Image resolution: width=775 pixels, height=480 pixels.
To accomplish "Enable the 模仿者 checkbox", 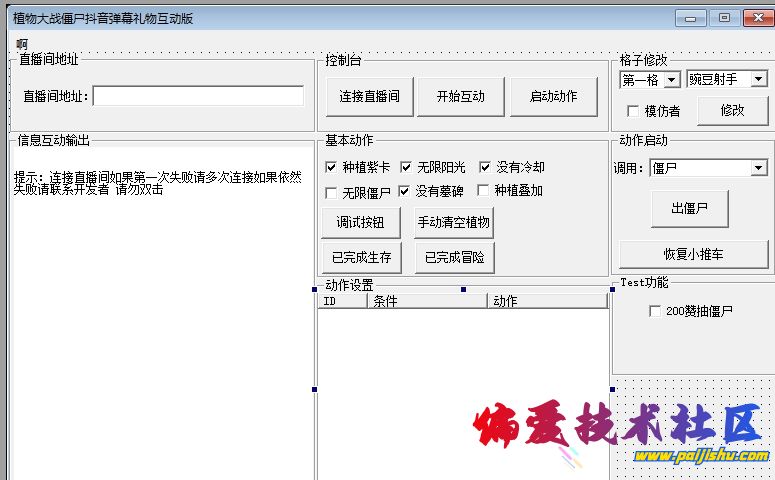I will [632, 111].
